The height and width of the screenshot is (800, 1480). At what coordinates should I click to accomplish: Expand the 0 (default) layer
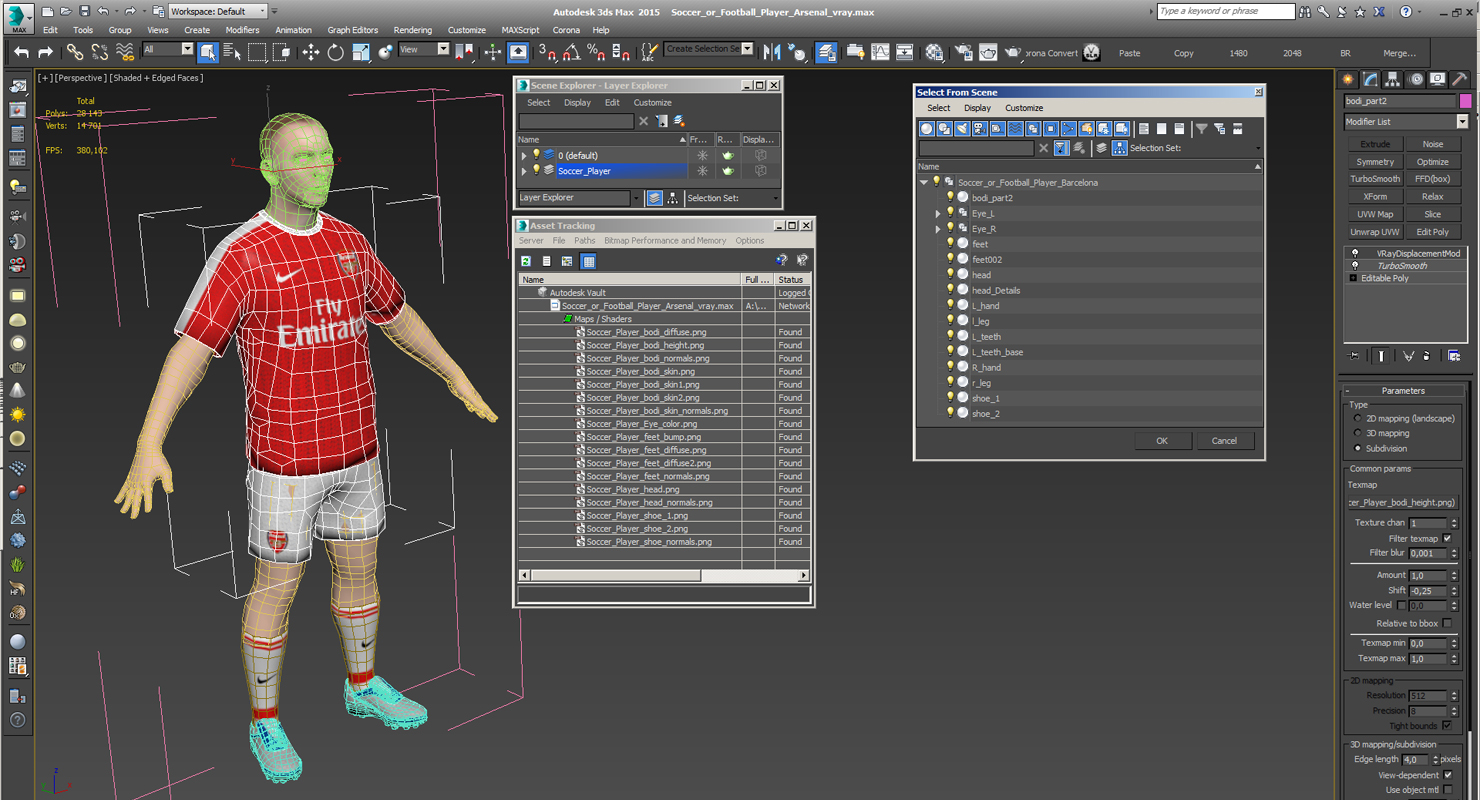coord(524,156)
